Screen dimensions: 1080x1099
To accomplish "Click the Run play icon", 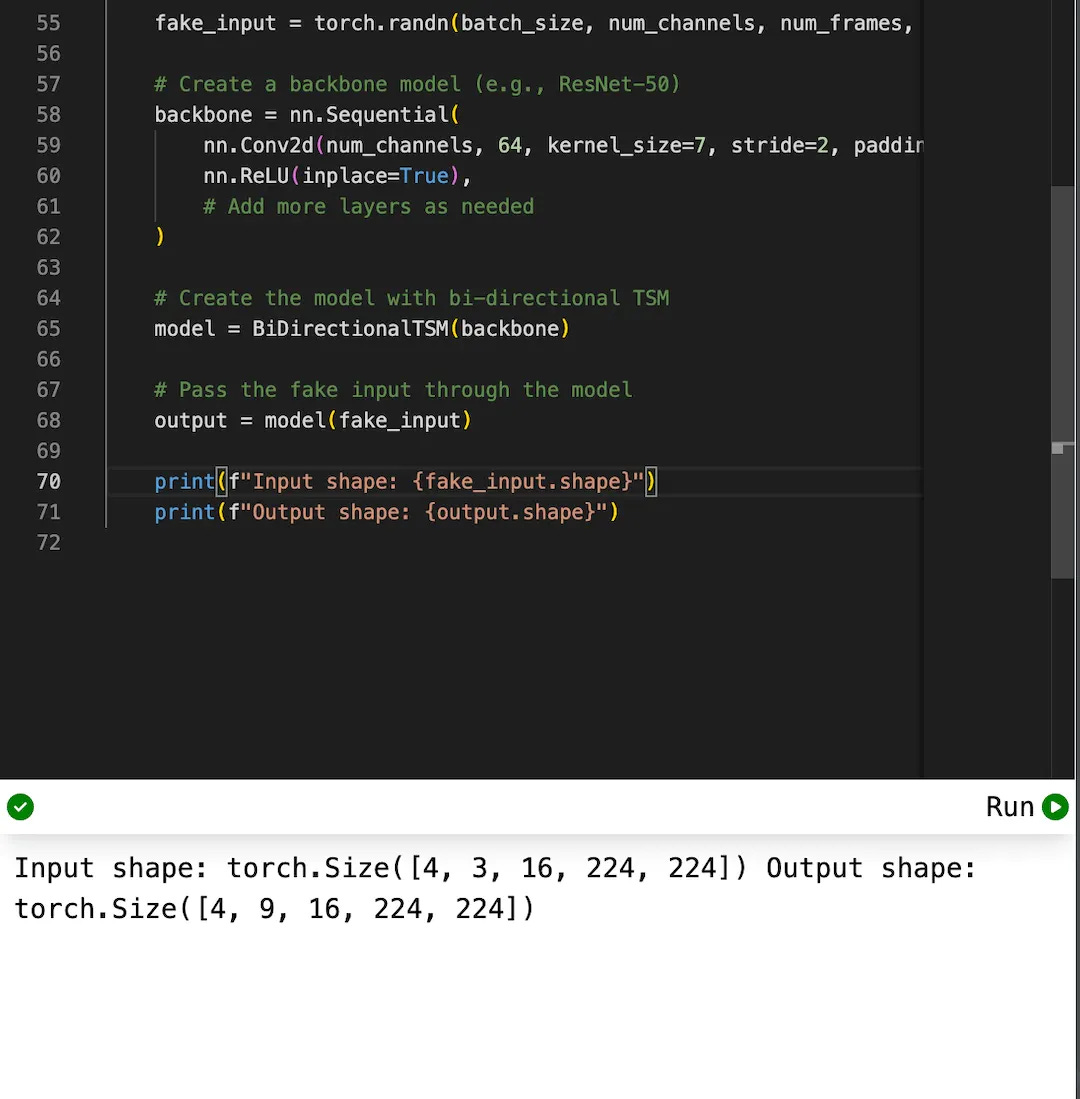I will (1055, 807).
